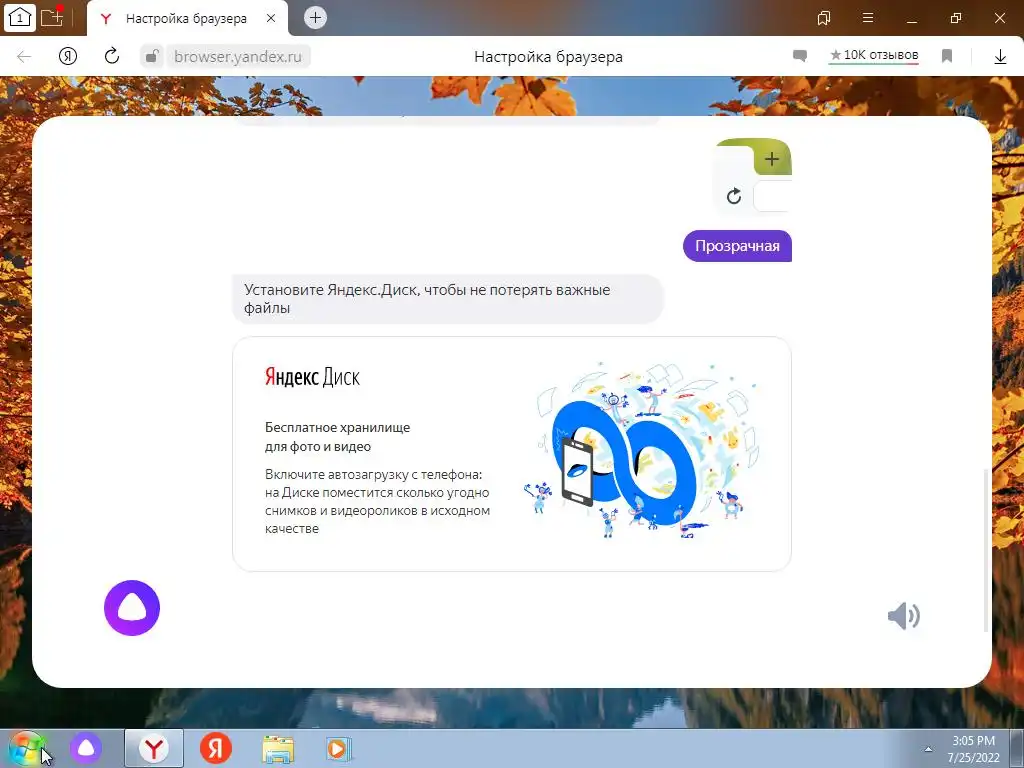
Task: Click the Яндекс Диск logo
Action: tap(312, 377)
